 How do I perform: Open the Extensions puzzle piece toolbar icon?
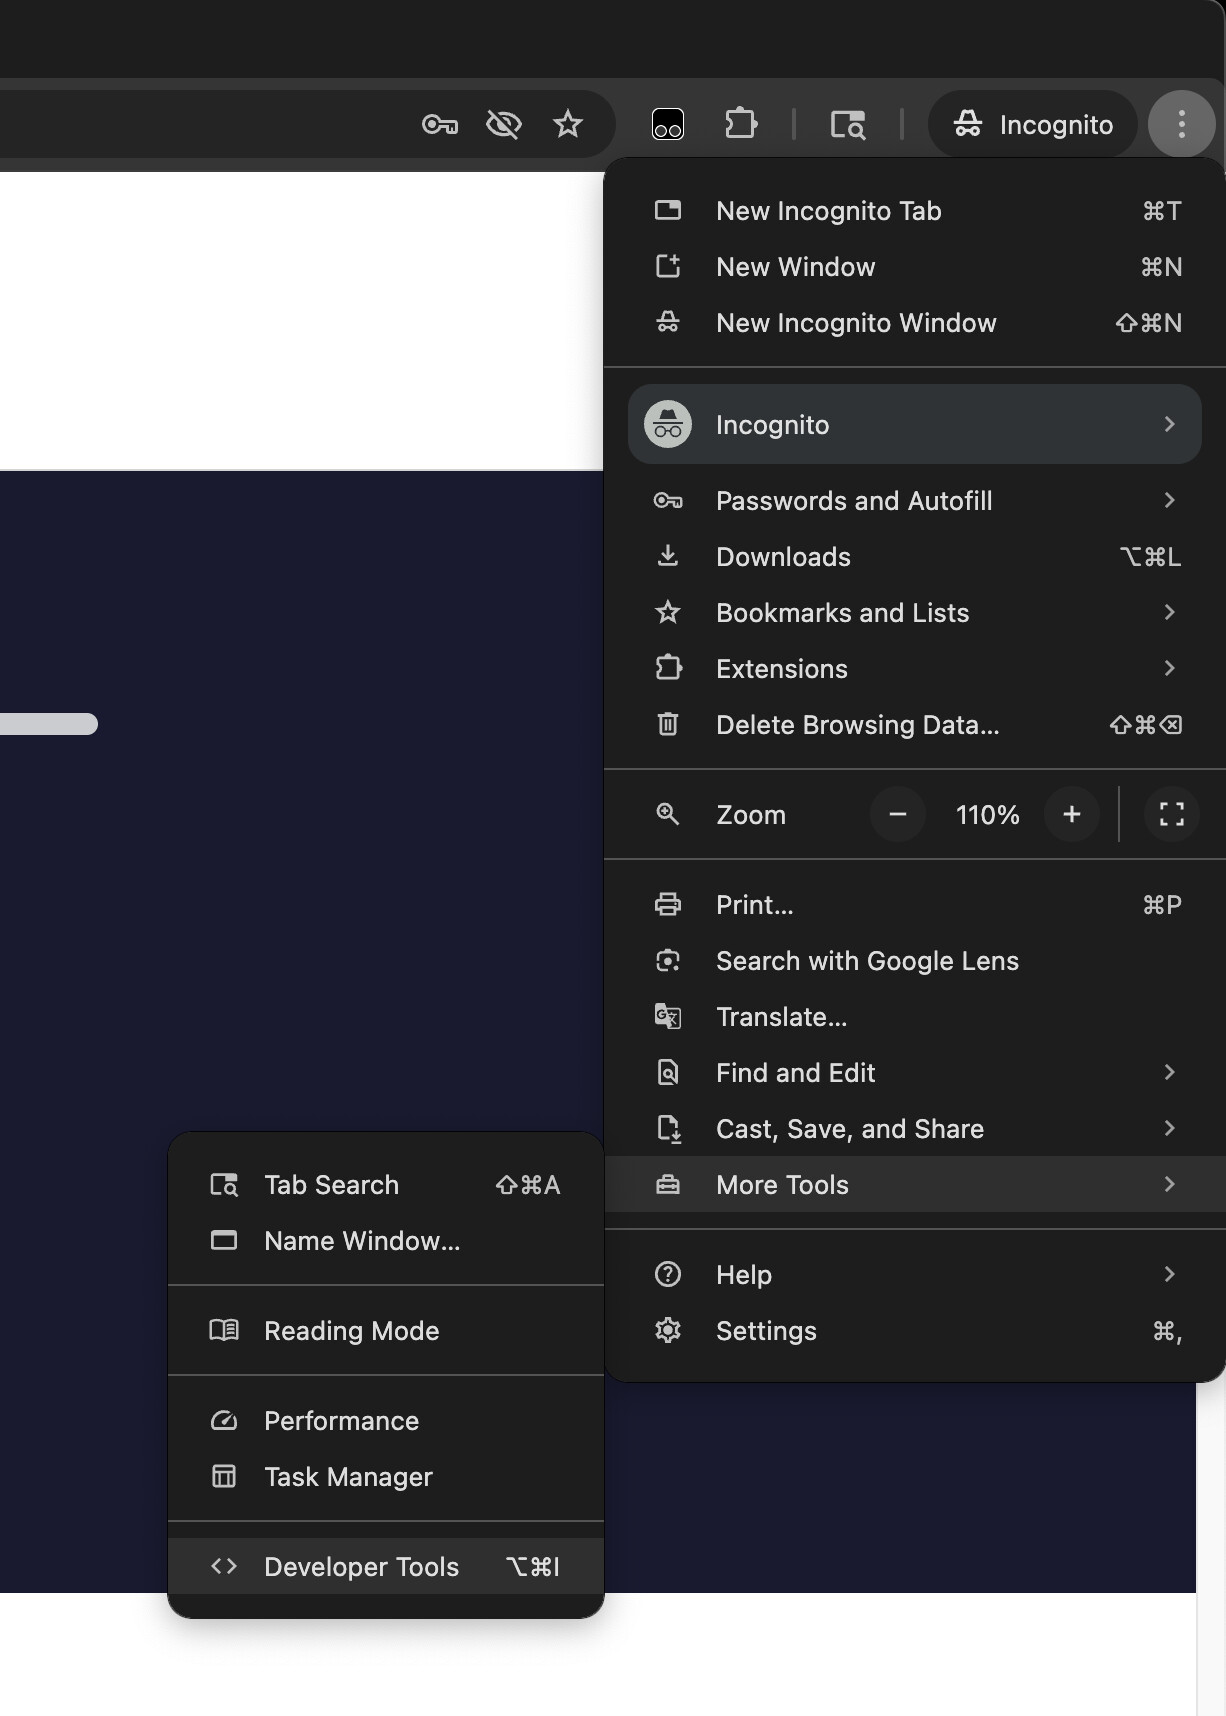[740, 124]
